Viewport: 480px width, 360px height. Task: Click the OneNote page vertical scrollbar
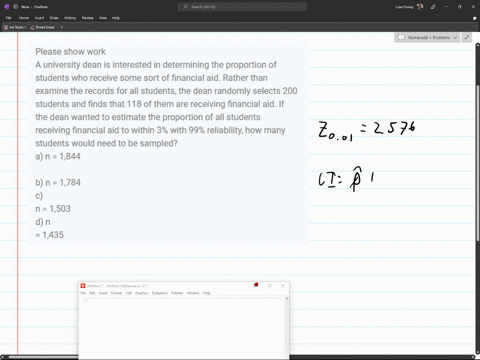tap(477, 163)
